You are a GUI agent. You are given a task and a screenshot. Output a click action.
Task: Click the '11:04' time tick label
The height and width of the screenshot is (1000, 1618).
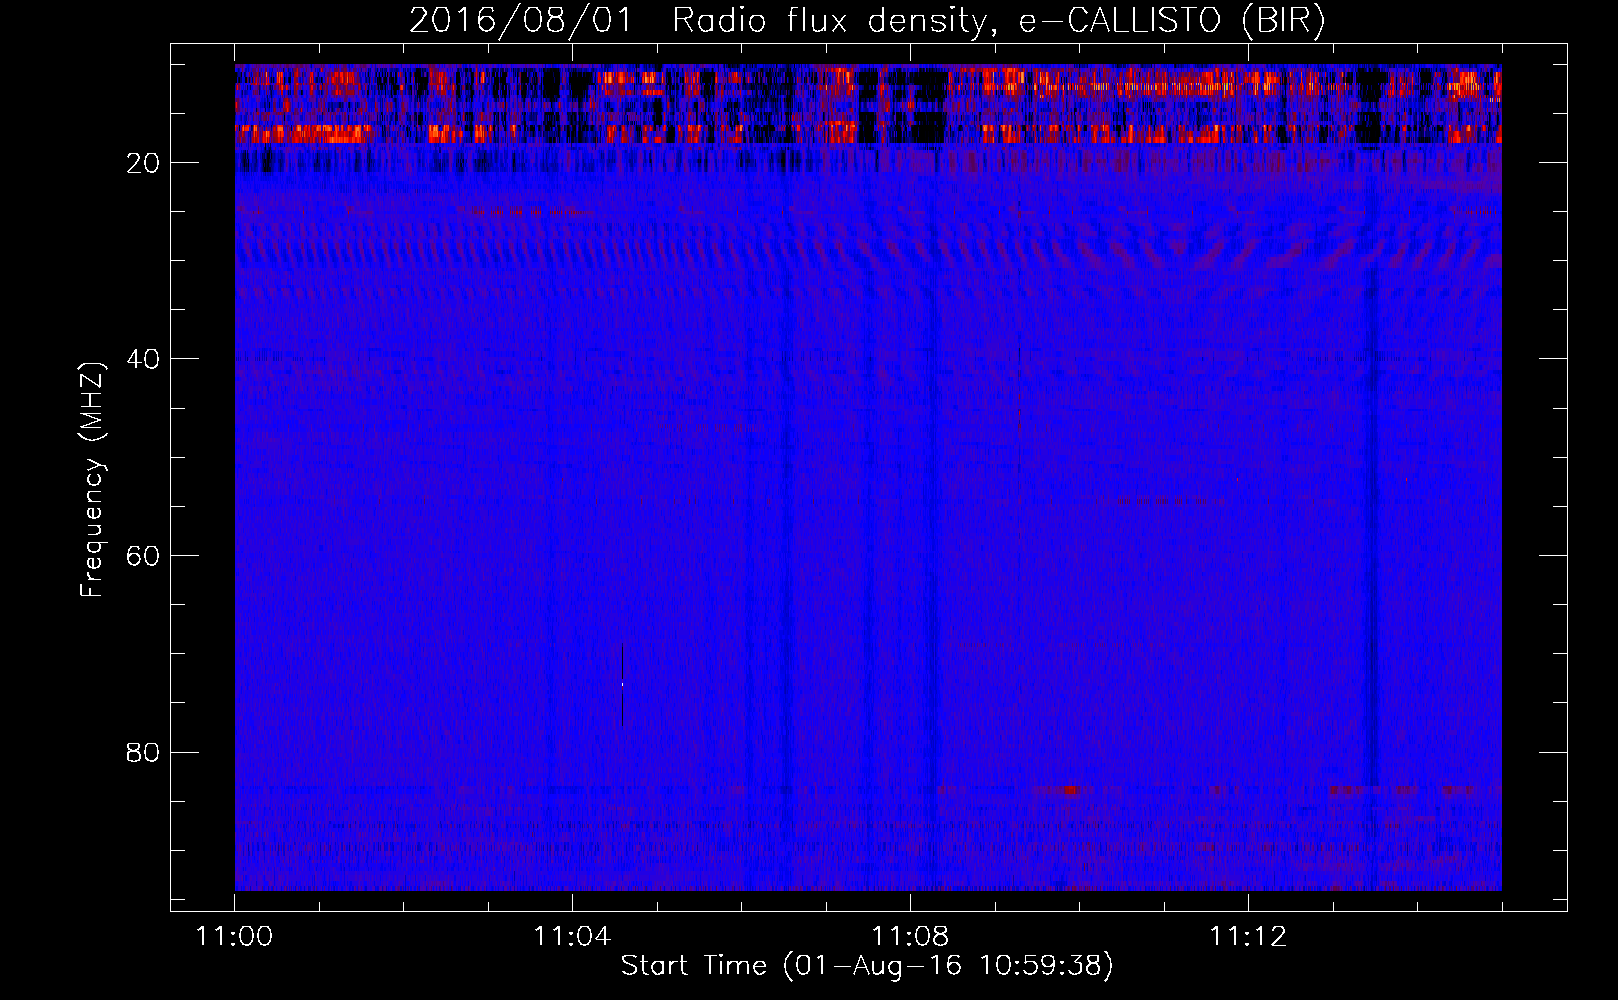pyautogui.click(x=572, y=937)
